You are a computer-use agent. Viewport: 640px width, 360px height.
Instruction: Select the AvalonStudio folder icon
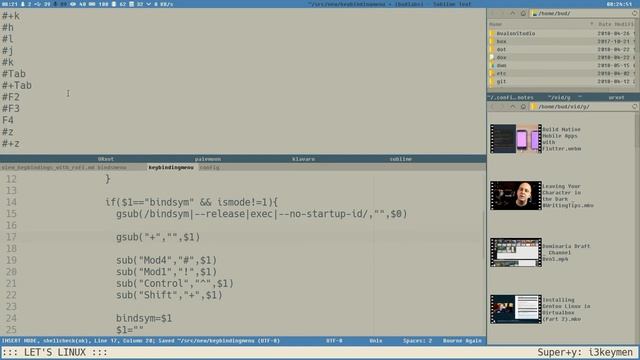492,33
